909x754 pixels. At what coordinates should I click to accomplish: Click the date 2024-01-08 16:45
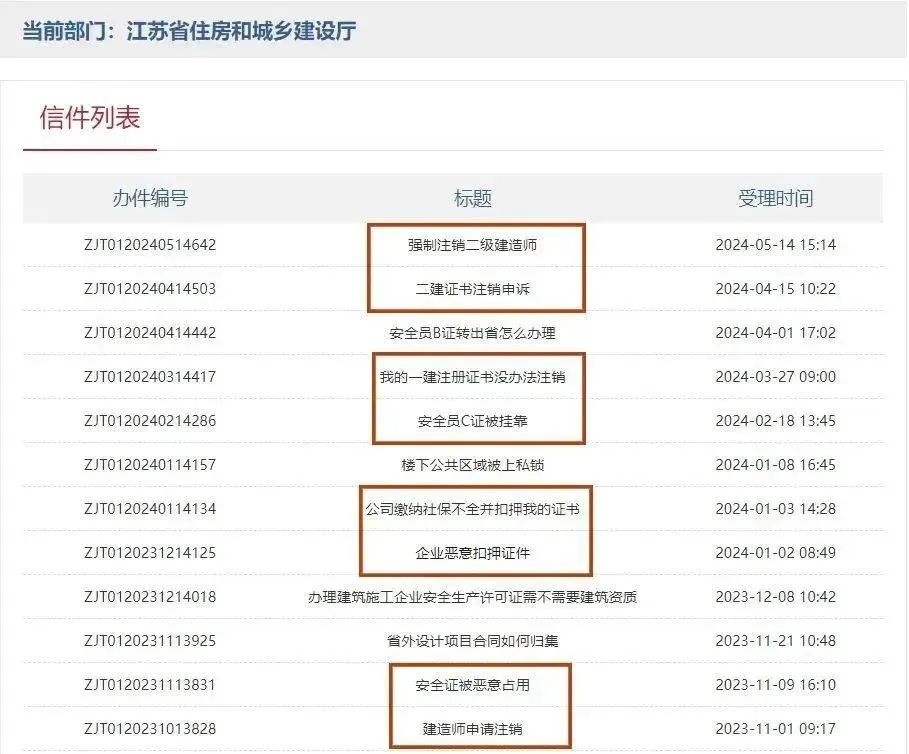(776, 465)
